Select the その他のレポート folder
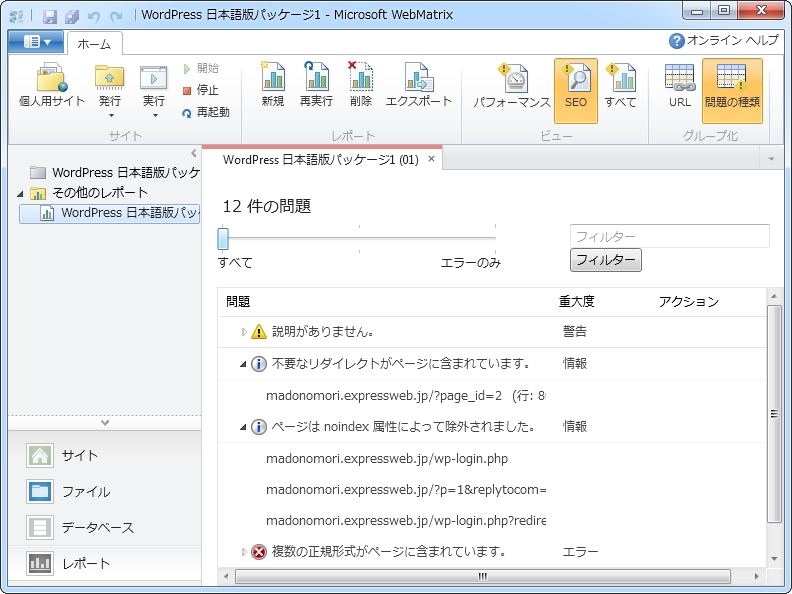 tap(89, 192)
